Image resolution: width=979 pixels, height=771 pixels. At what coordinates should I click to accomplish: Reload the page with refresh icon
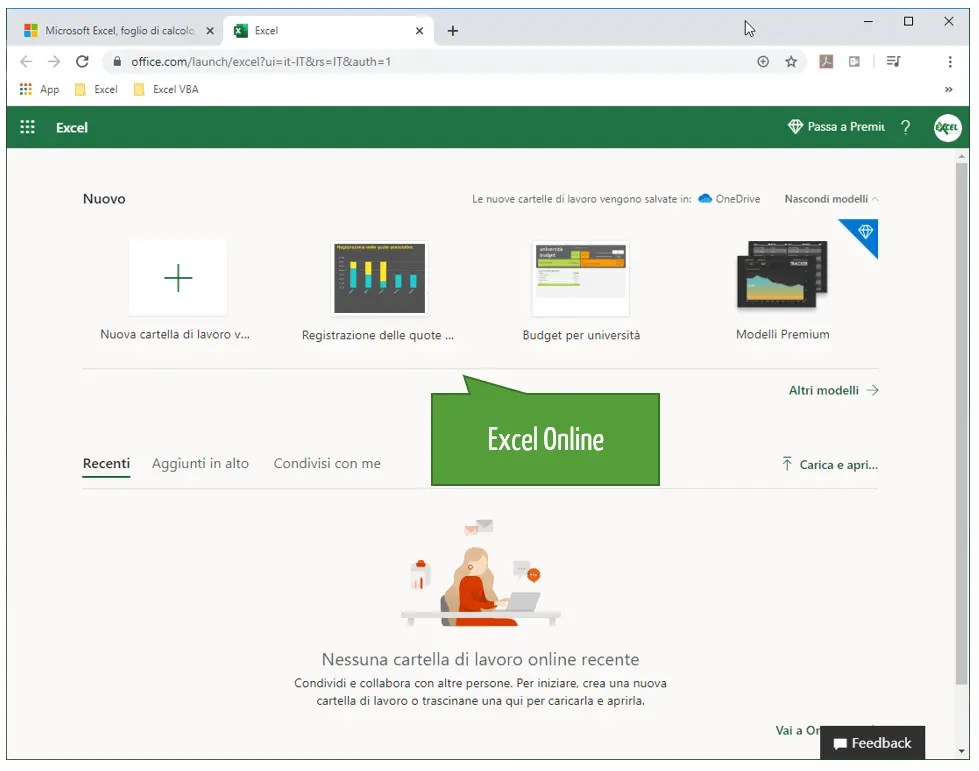82,61
